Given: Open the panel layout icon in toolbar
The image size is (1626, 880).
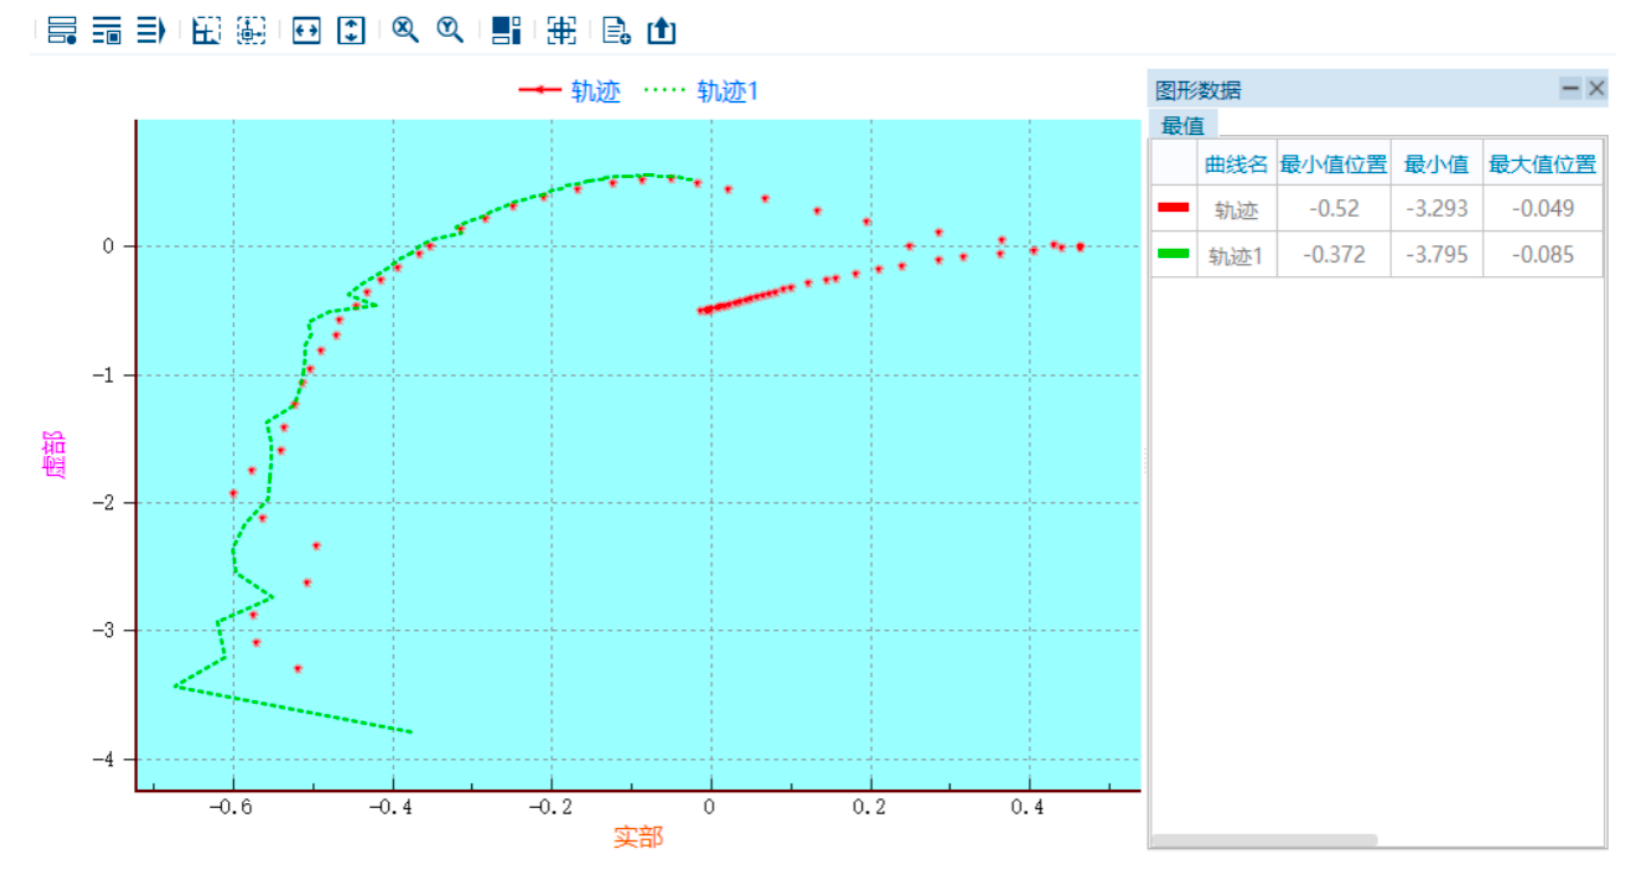Looking at the screenshot, I should [506, 31].
